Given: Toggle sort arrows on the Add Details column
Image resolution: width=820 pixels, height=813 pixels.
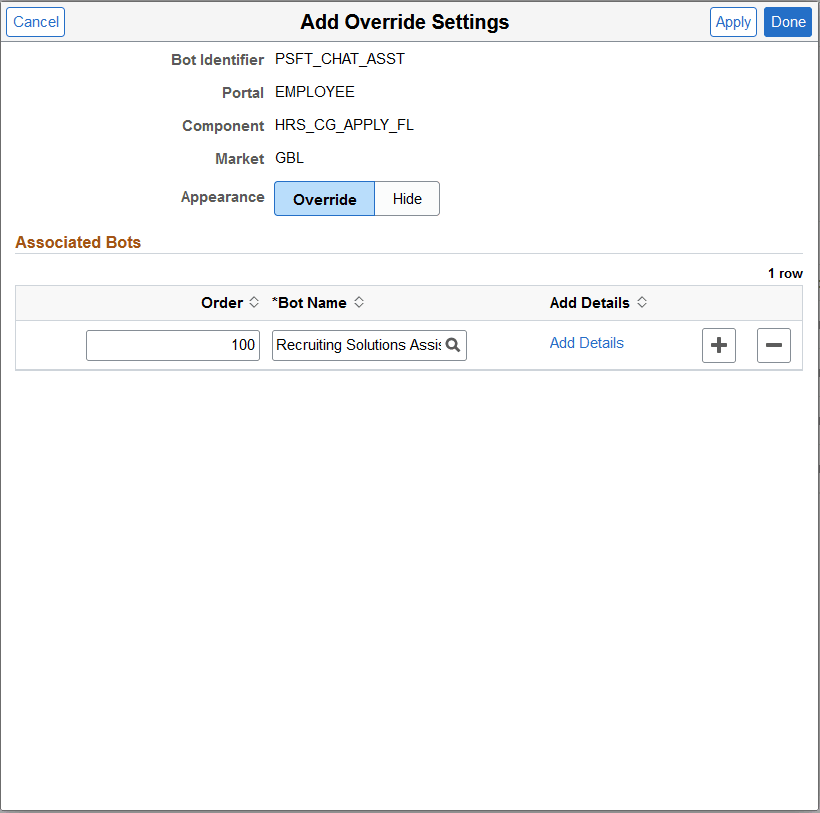Looking at the screenshot, I should 643,302.
